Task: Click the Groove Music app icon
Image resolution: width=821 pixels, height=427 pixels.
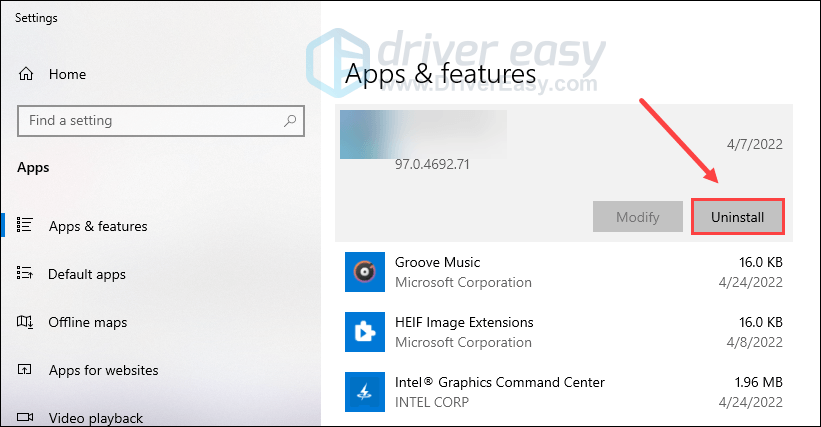Action: pyautogui.click(x=365, y=272)
